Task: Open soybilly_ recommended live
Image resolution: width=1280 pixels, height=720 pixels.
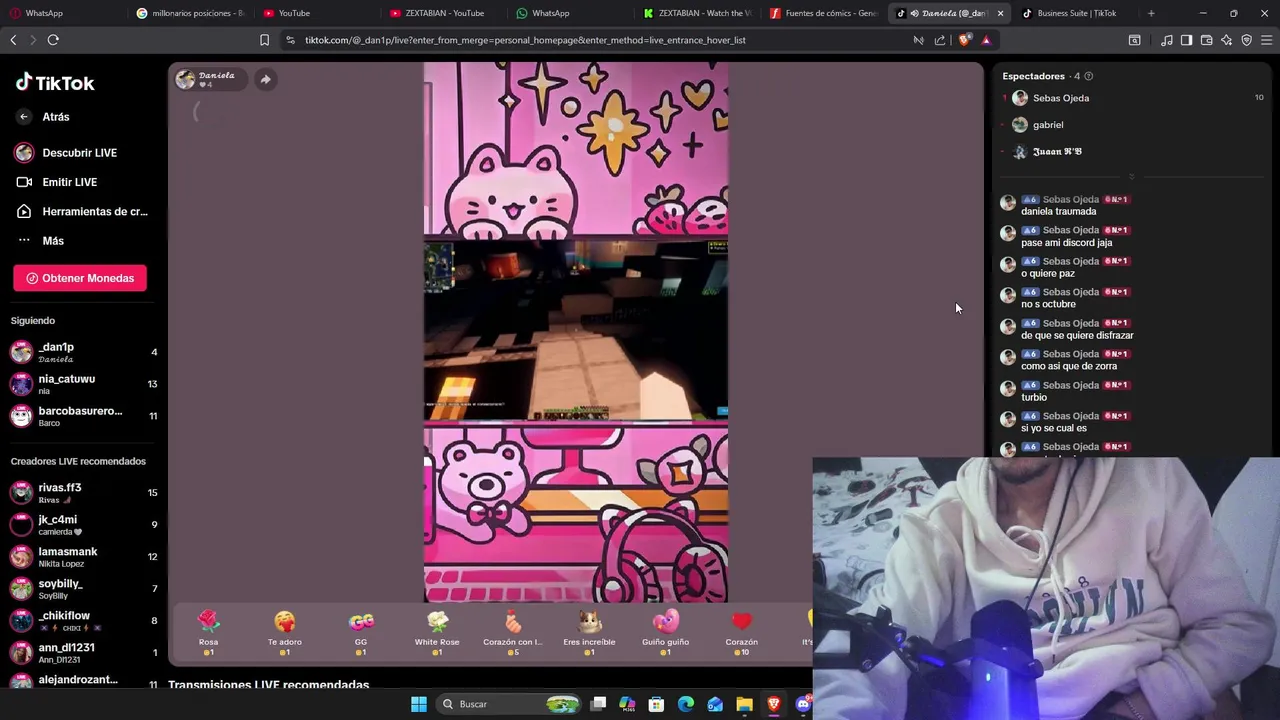Action: tap(82, 588)
